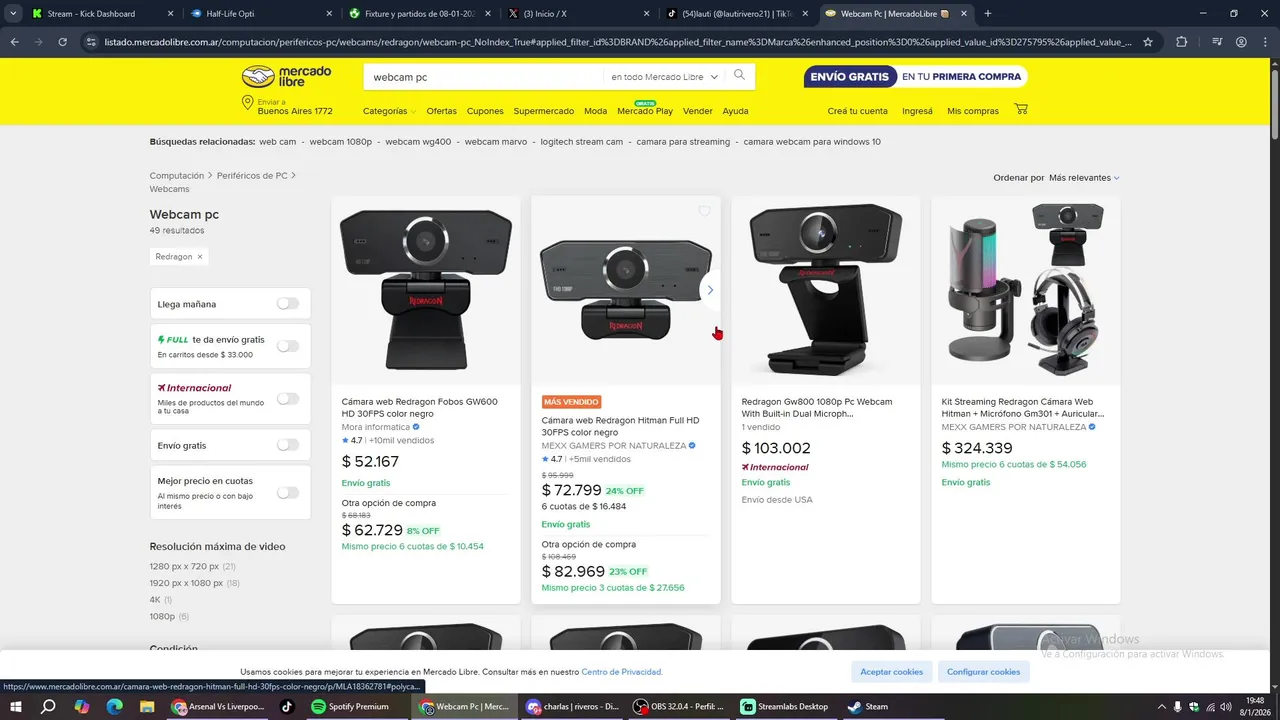This screenshot has width=1280, height=720.
Task: Open Ordenar por Más relevantes dropdown
Action: point(1084,178)
